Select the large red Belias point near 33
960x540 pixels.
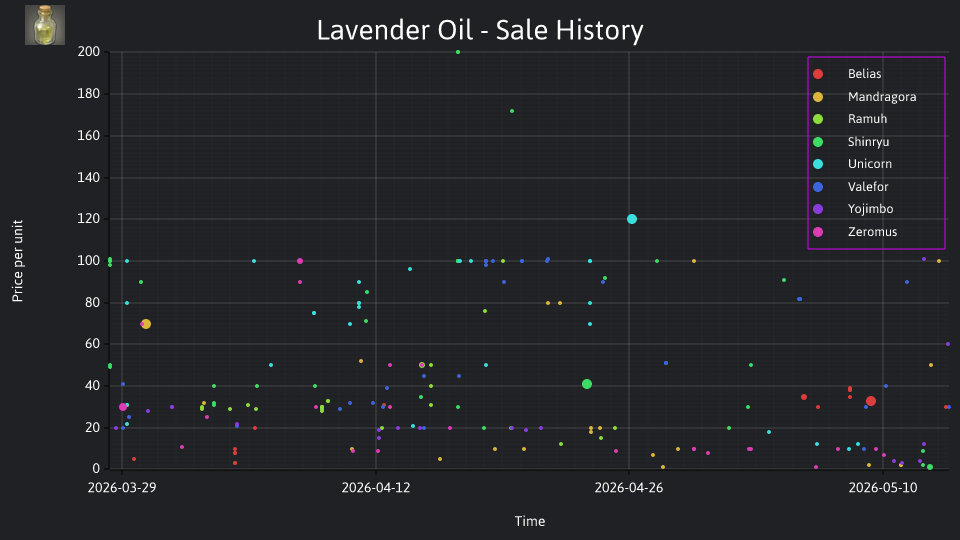click(x=871, y=401)
